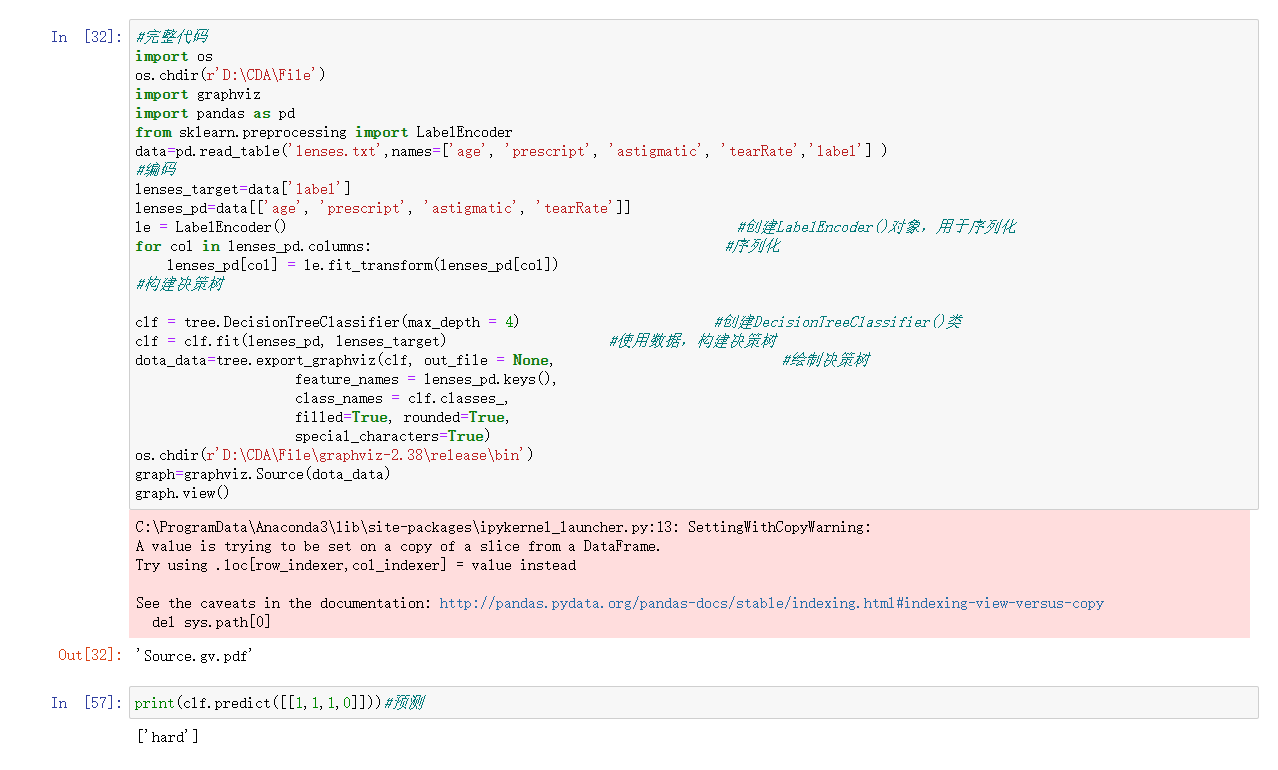Click the In [32] cell prompt

86,37
